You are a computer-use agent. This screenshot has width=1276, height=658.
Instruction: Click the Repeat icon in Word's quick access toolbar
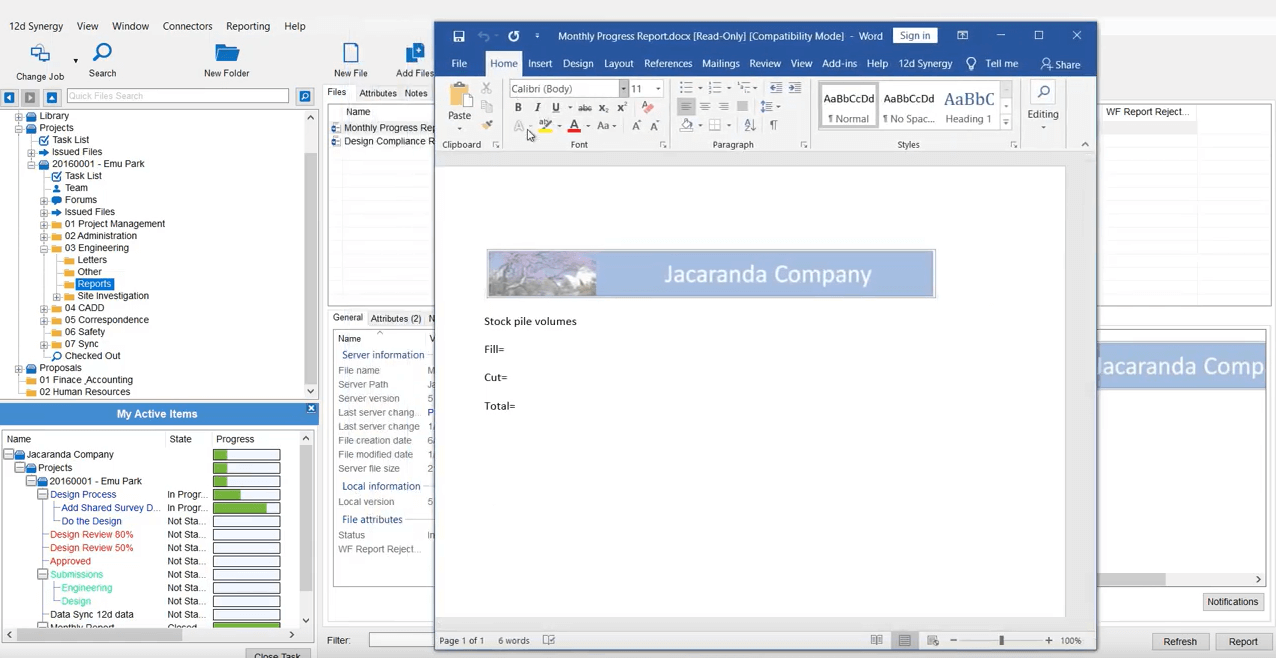[x=513, y=36]
